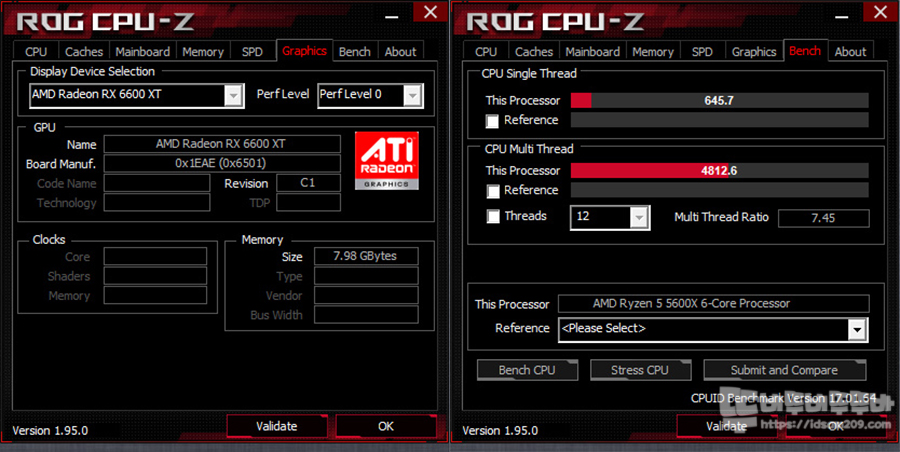The height and width of the screenshot is (452, 900).
Task: Close the right ROG CPU-Z Bench window
Action: pos(880,12)
